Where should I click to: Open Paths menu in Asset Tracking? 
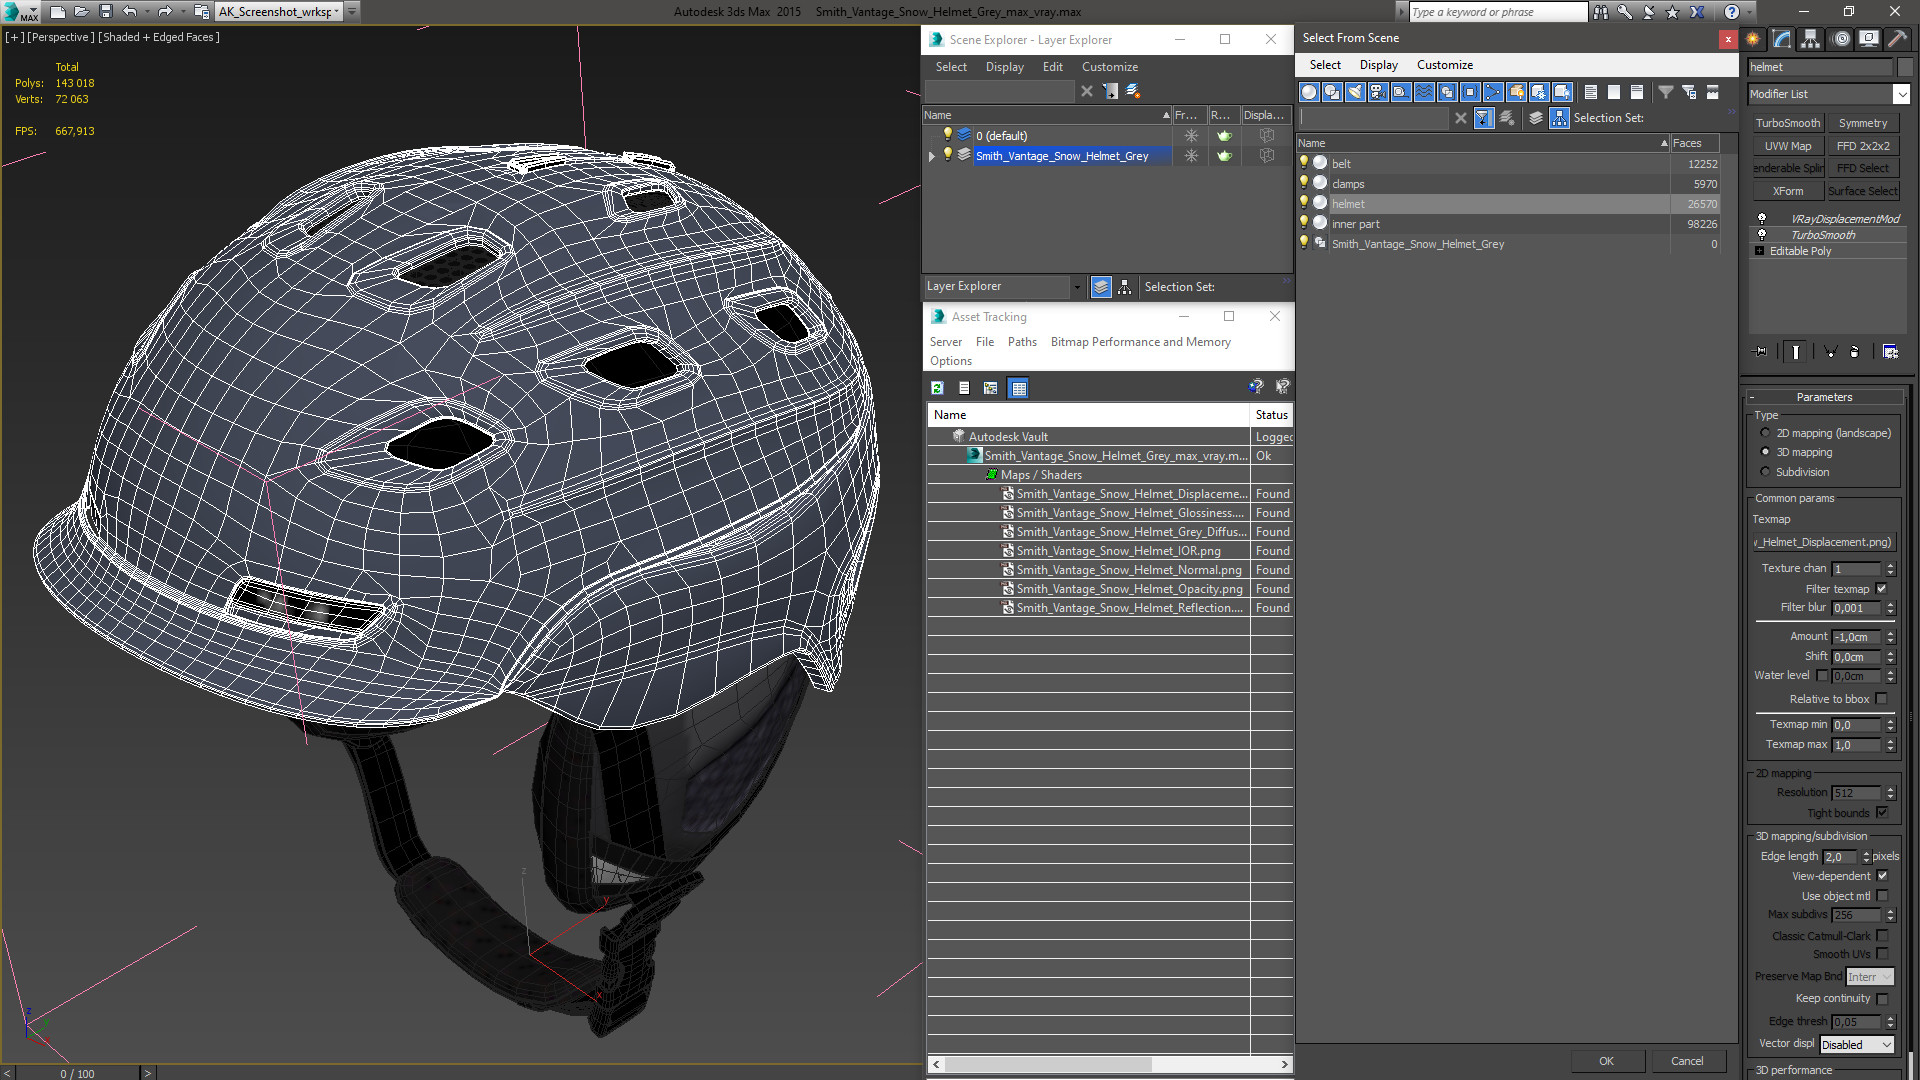pyautogui.click(x=1022, y=342)
